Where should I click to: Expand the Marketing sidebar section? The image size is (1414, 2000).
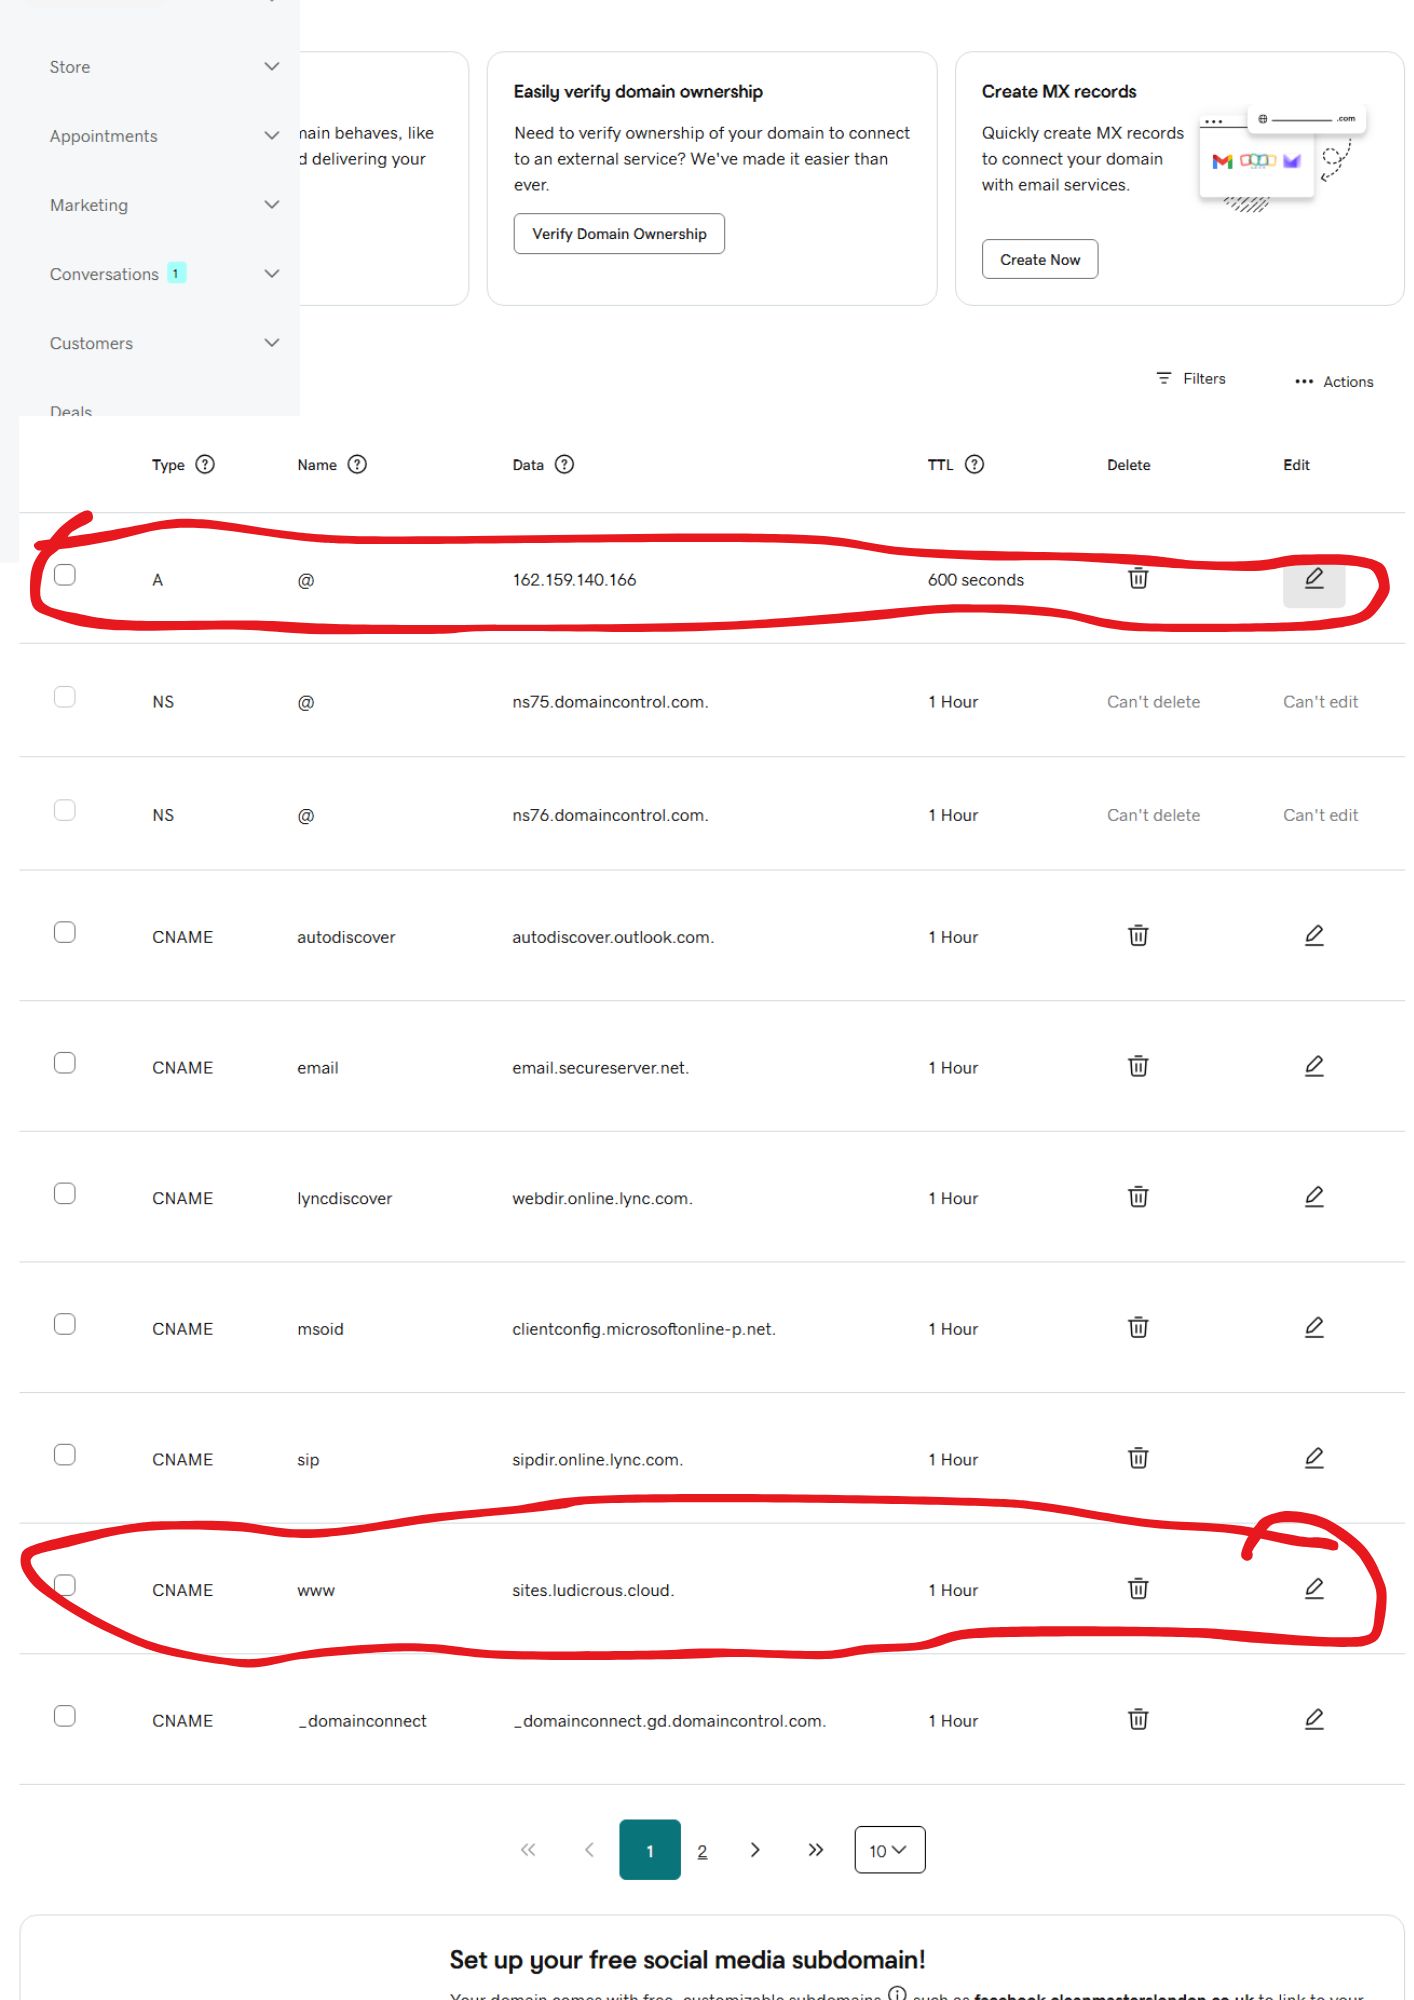(x=164, y=205)
